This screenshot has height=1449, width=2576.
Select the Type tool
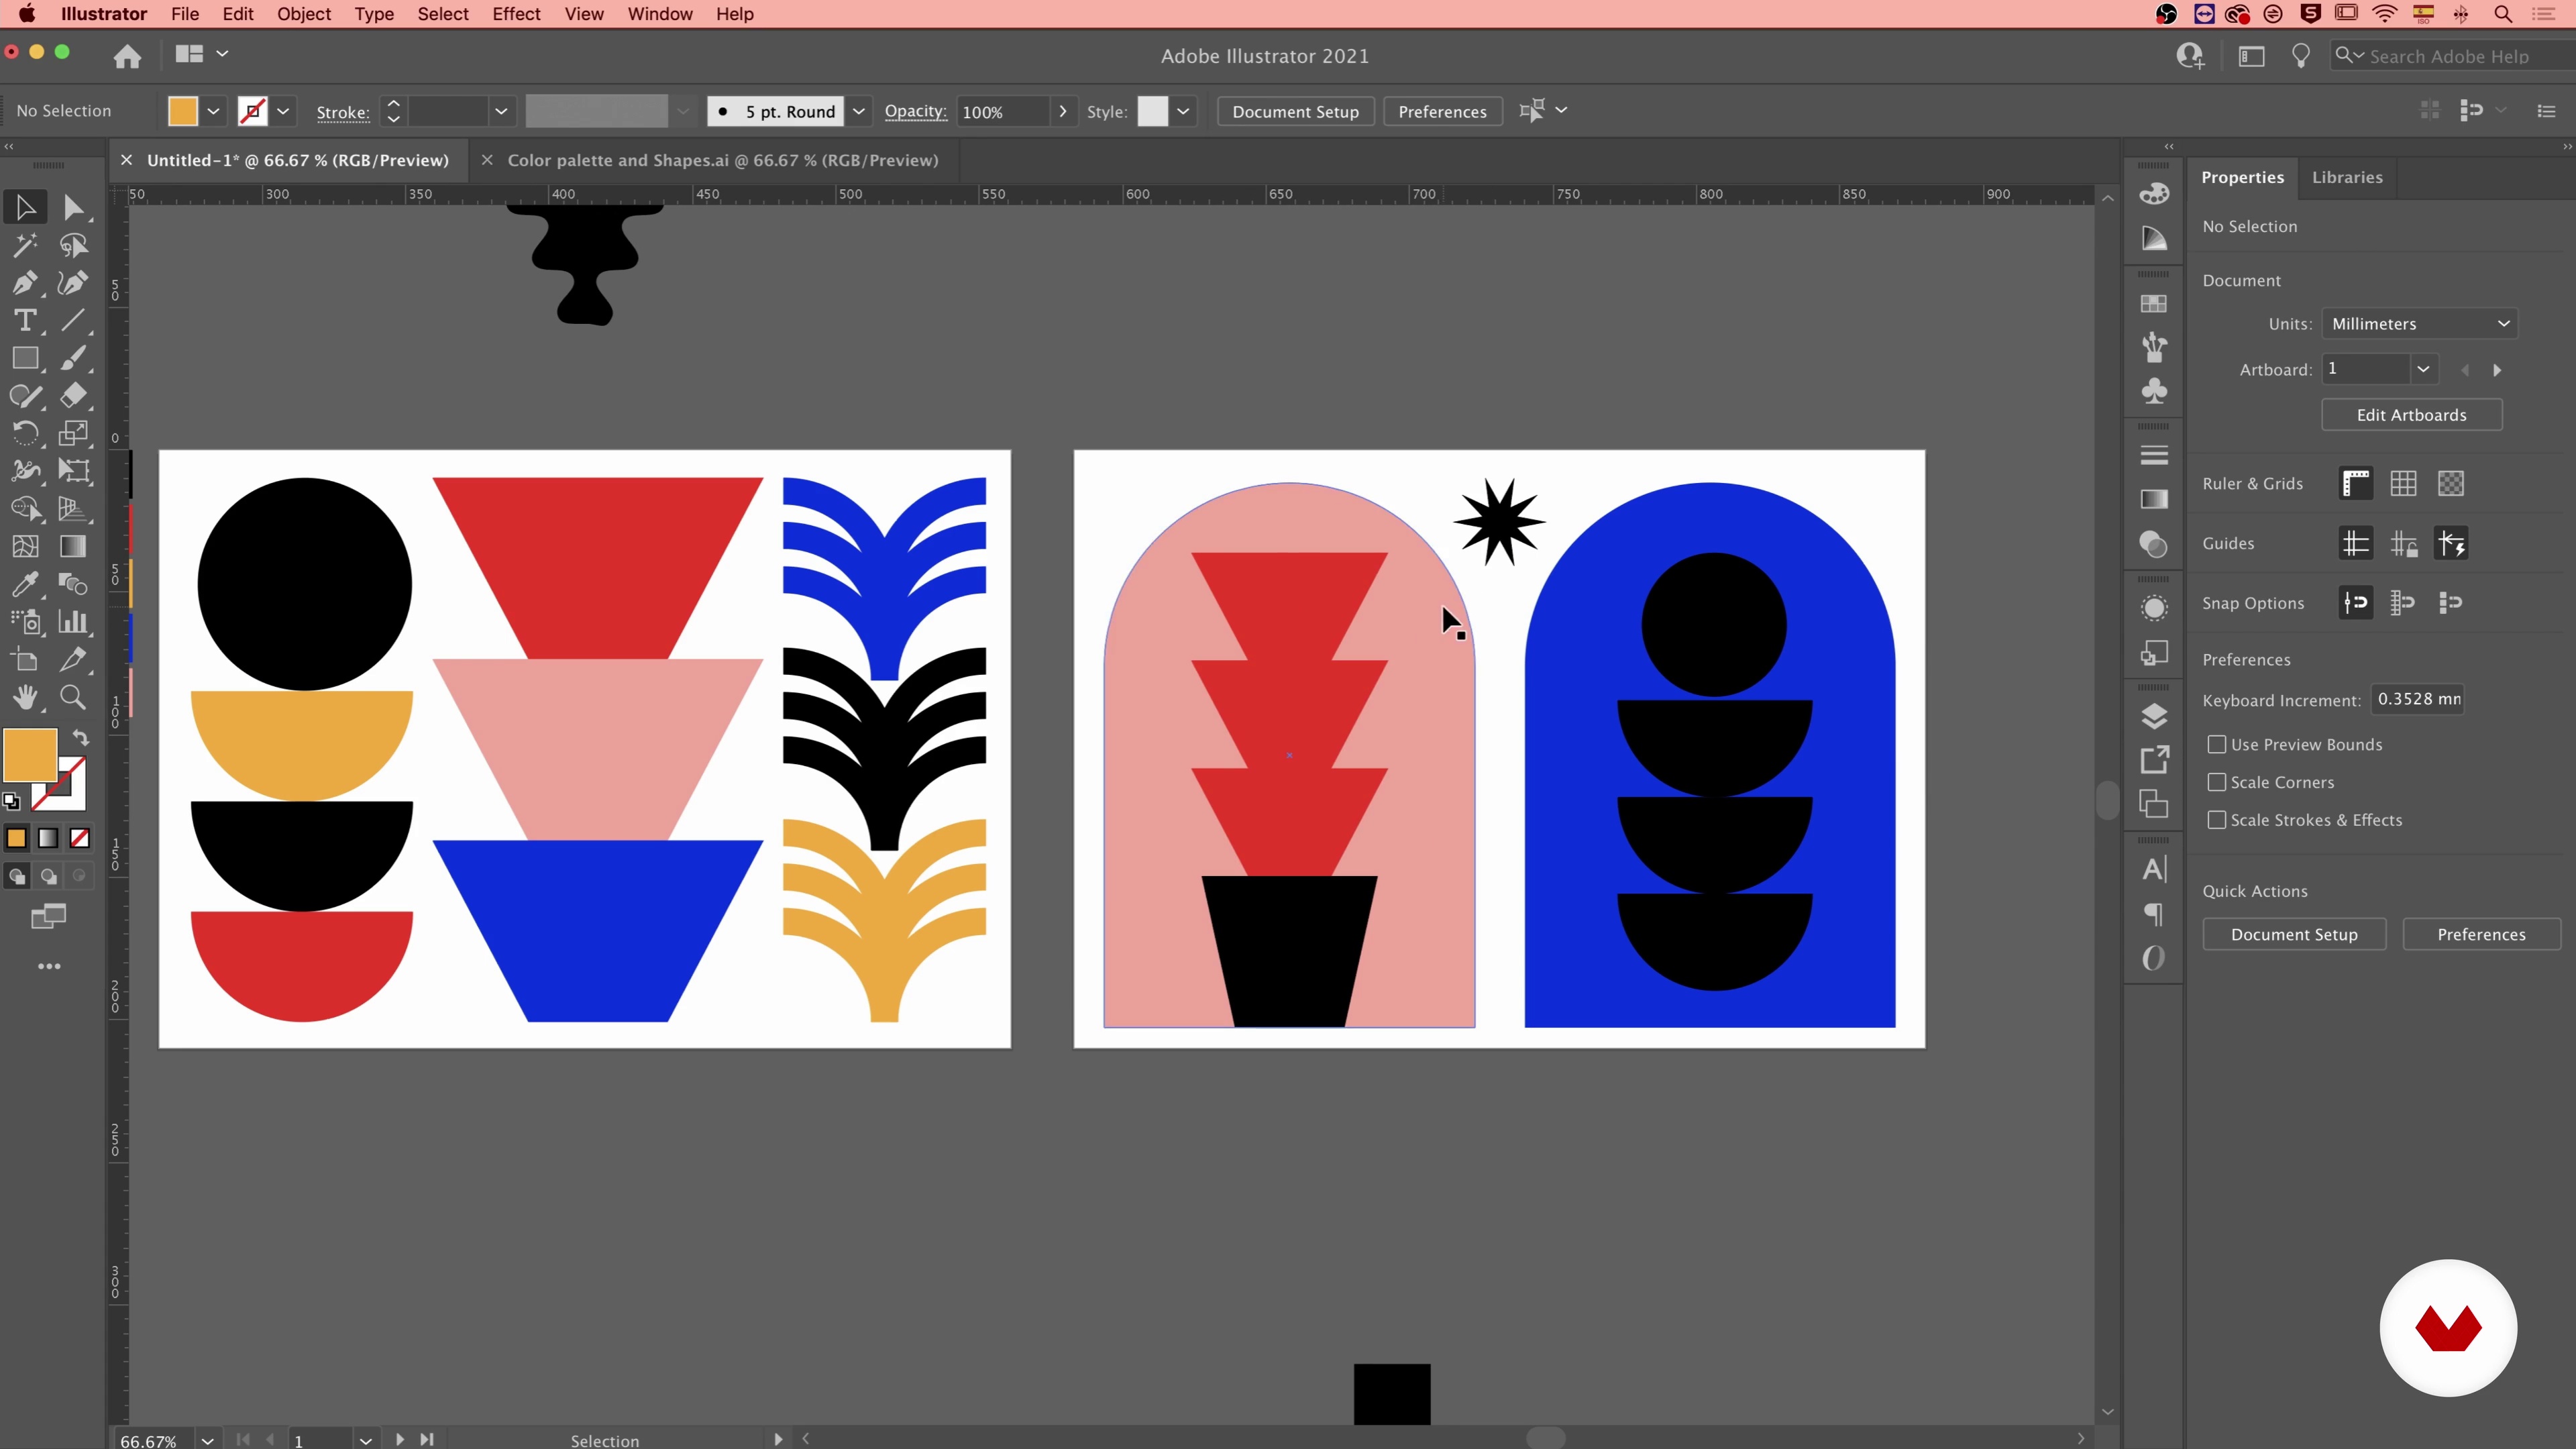(25, 321)
